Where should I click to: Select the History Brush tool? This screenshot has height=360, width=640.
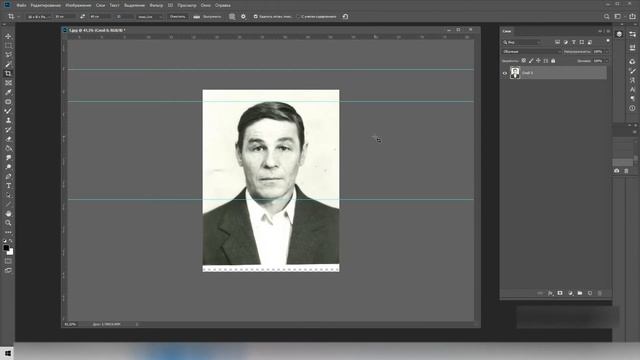tap(8, 130)
